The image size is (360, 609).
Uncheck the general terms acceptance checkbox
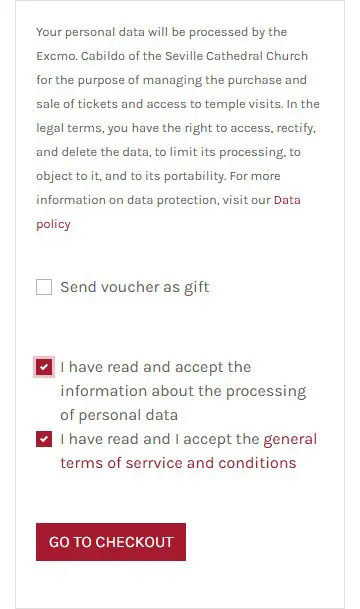(x=44, y=439)
